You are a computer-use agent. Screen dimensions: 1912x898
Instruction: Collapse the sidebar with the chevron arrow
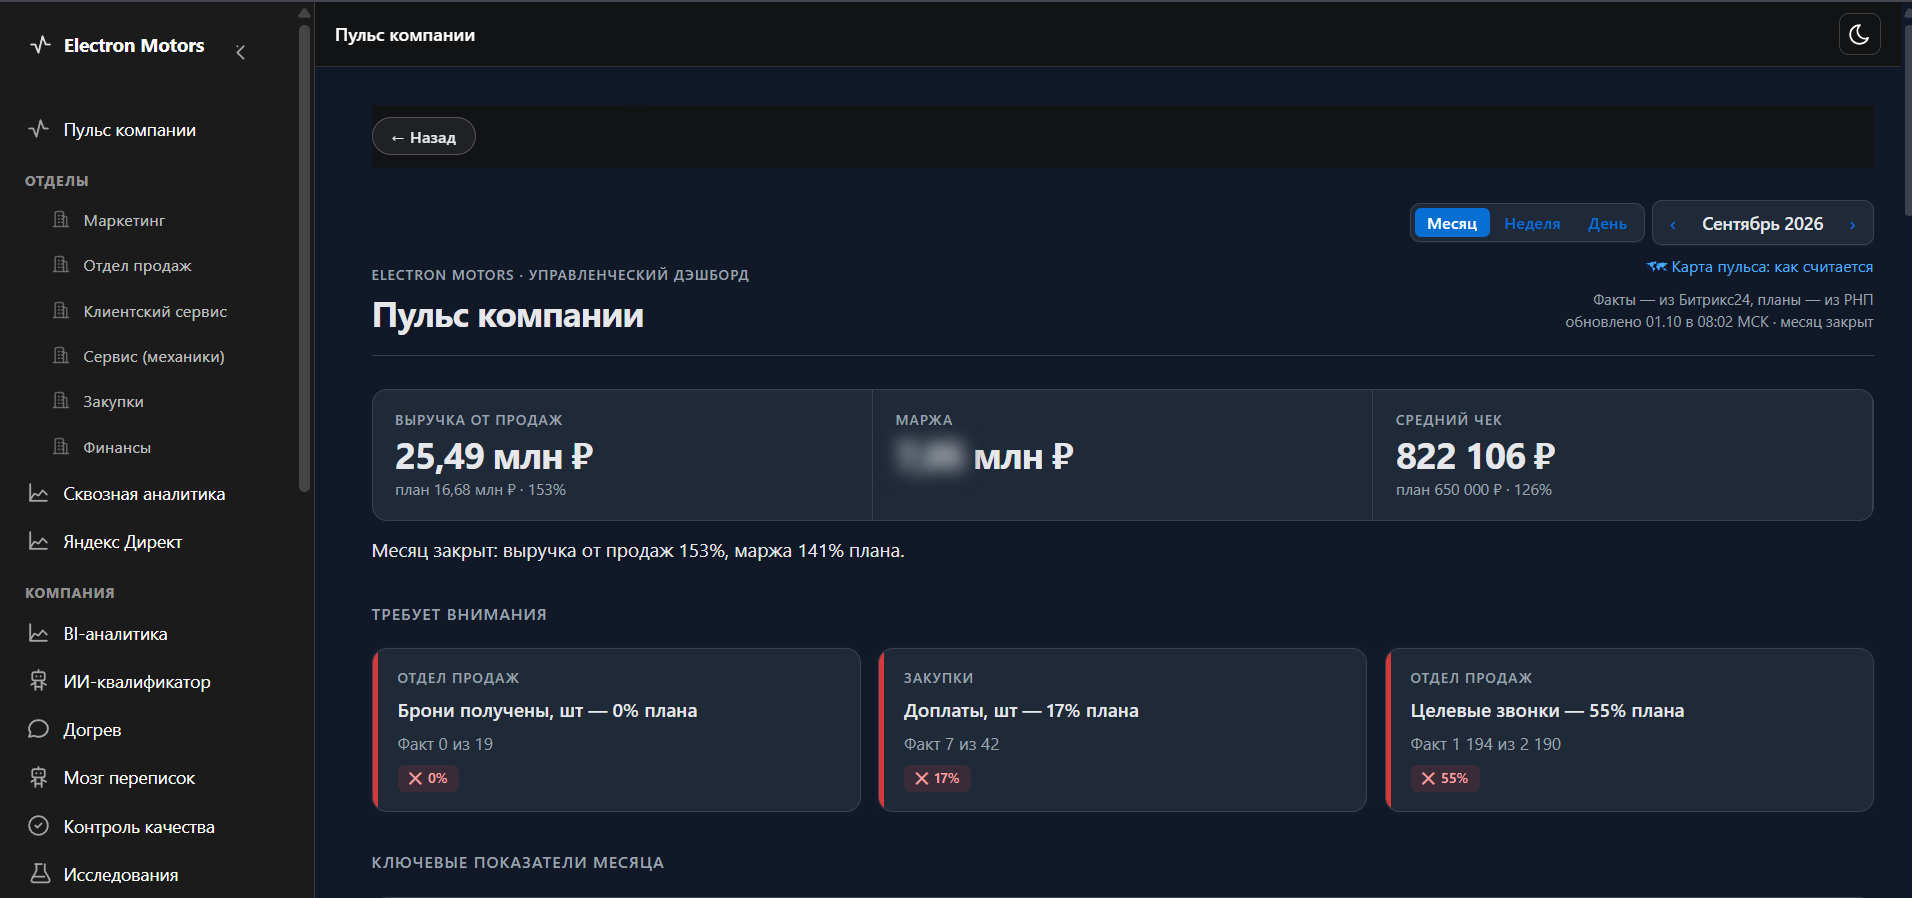pyautogui.click(x=240, y=52)
